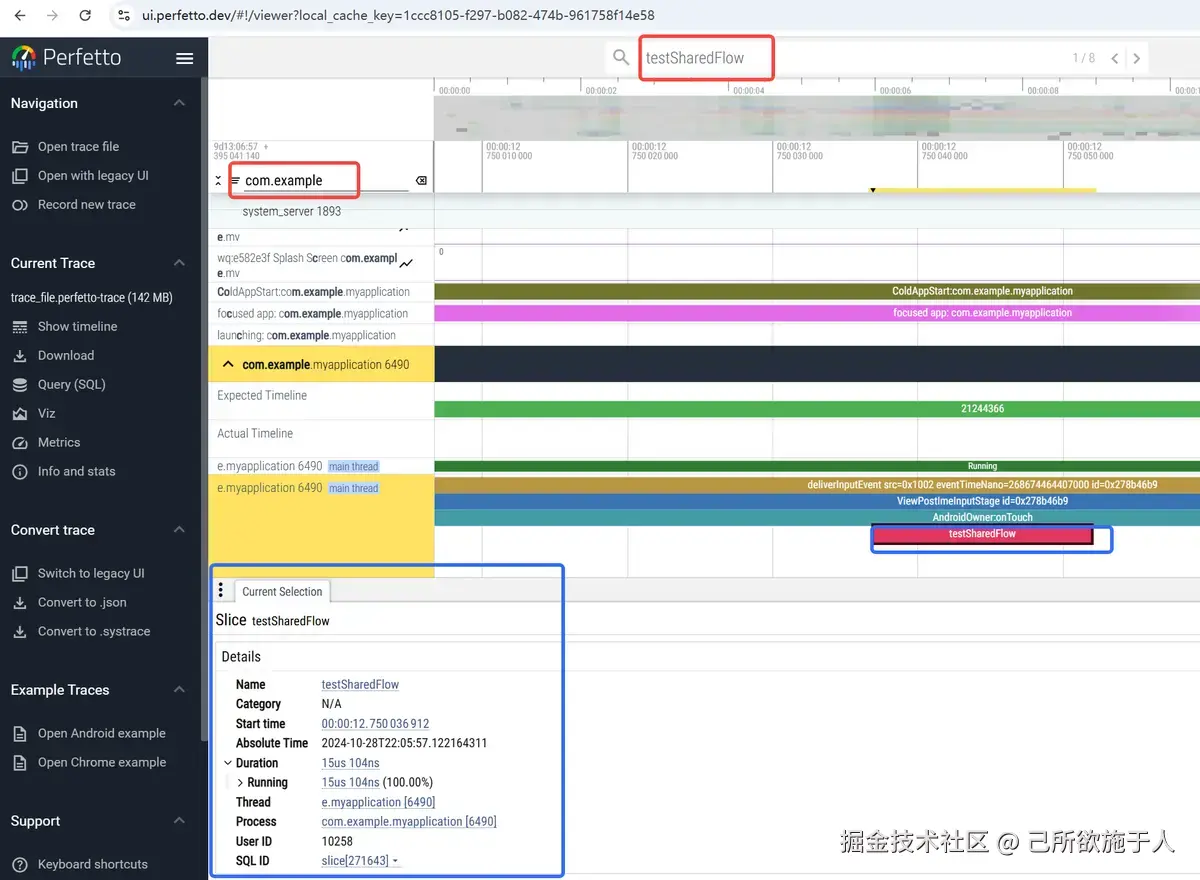Click the Convert to .json download icon
This screenshot has height=880, width=1200.
pyautogui.click(x=20, y=603)
